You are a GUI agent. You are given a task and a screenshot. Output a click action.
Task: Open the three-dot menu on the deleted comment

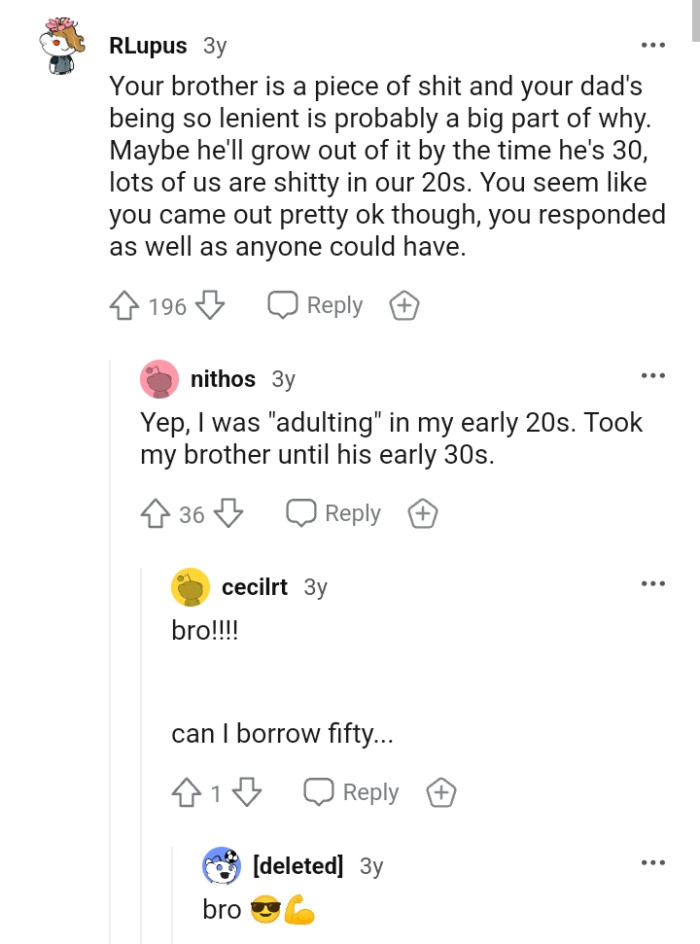pos(653,861)
